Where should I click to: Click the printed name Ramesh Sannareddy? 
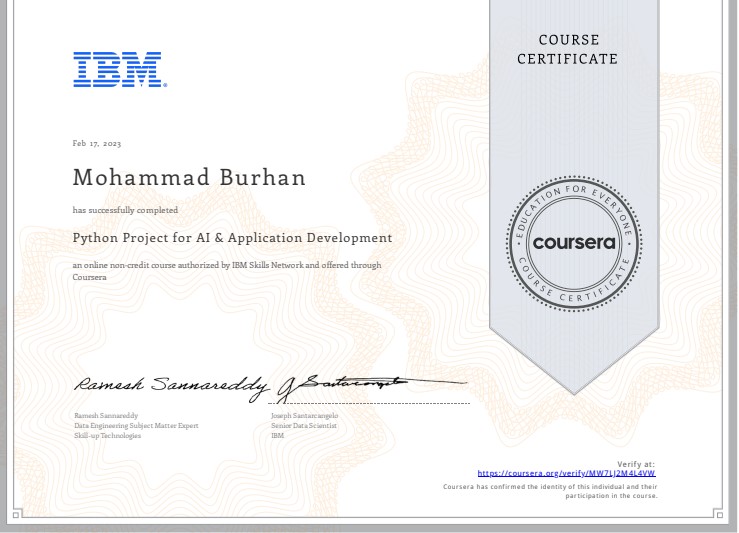[x=106, y=415]
